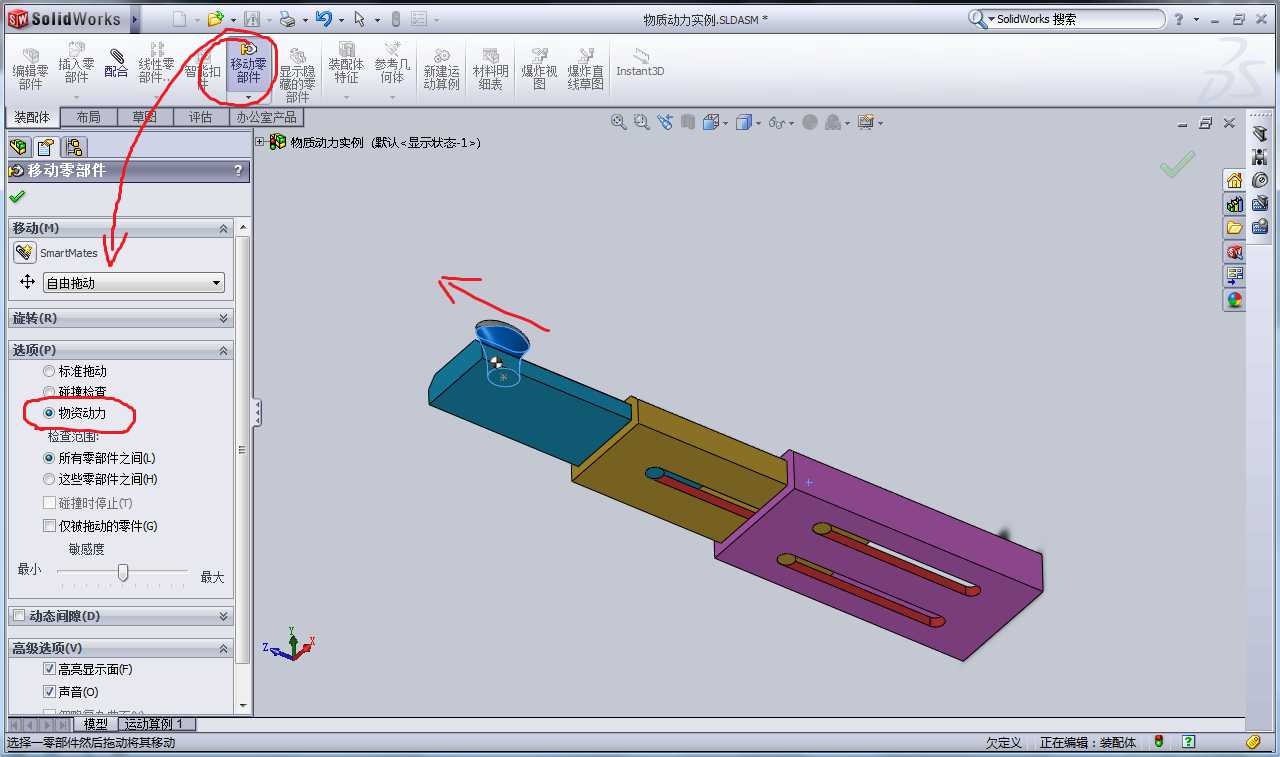Screen dimensions: 1280x757
Task: Enable Dragged part only (仅被拖动的零件) checkbox
Action: point(49,526)
